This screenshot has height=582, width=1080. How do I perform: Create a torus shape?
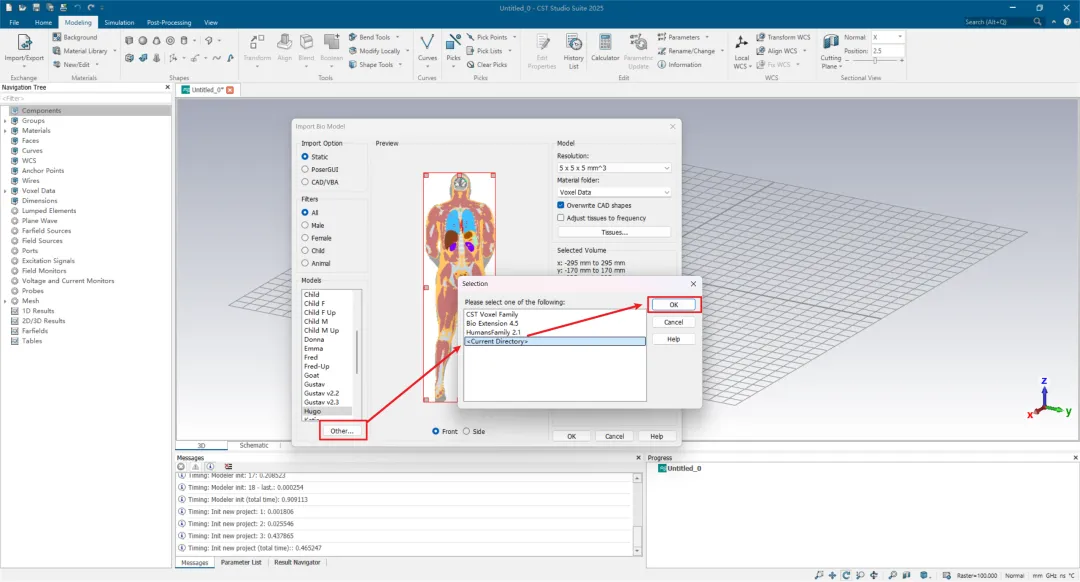pyautogui.click(x=170, y=41)
